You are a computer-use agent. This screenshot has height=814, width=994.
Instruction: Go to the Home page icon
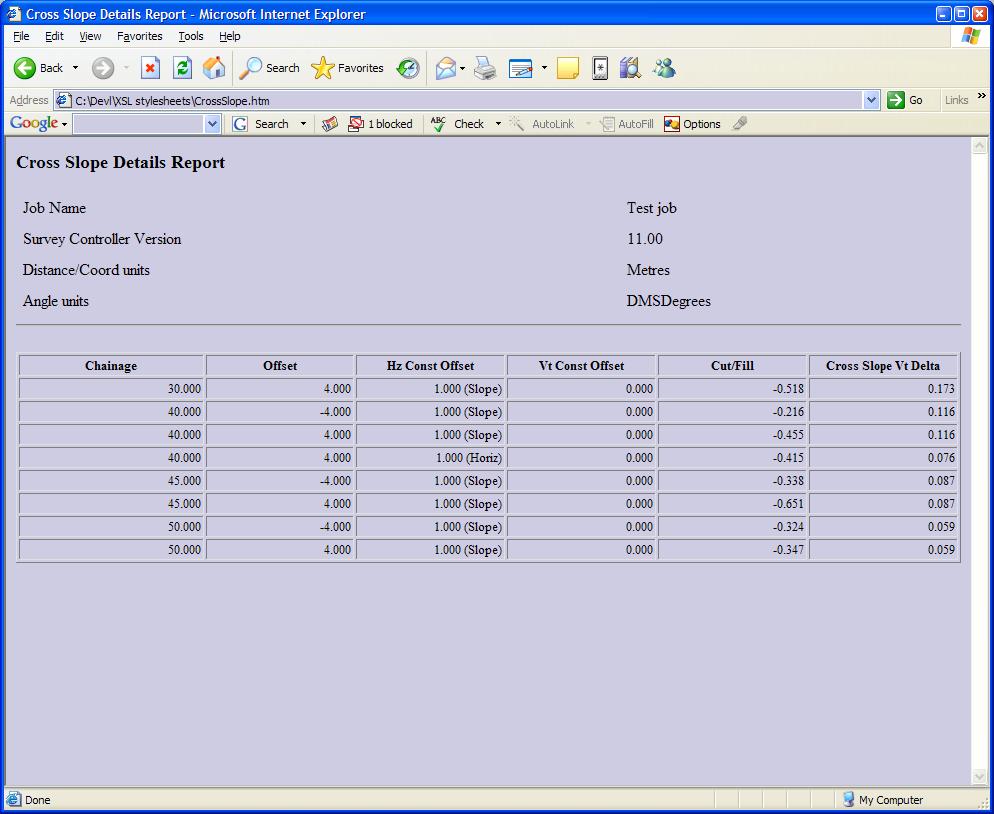point(214,68)
